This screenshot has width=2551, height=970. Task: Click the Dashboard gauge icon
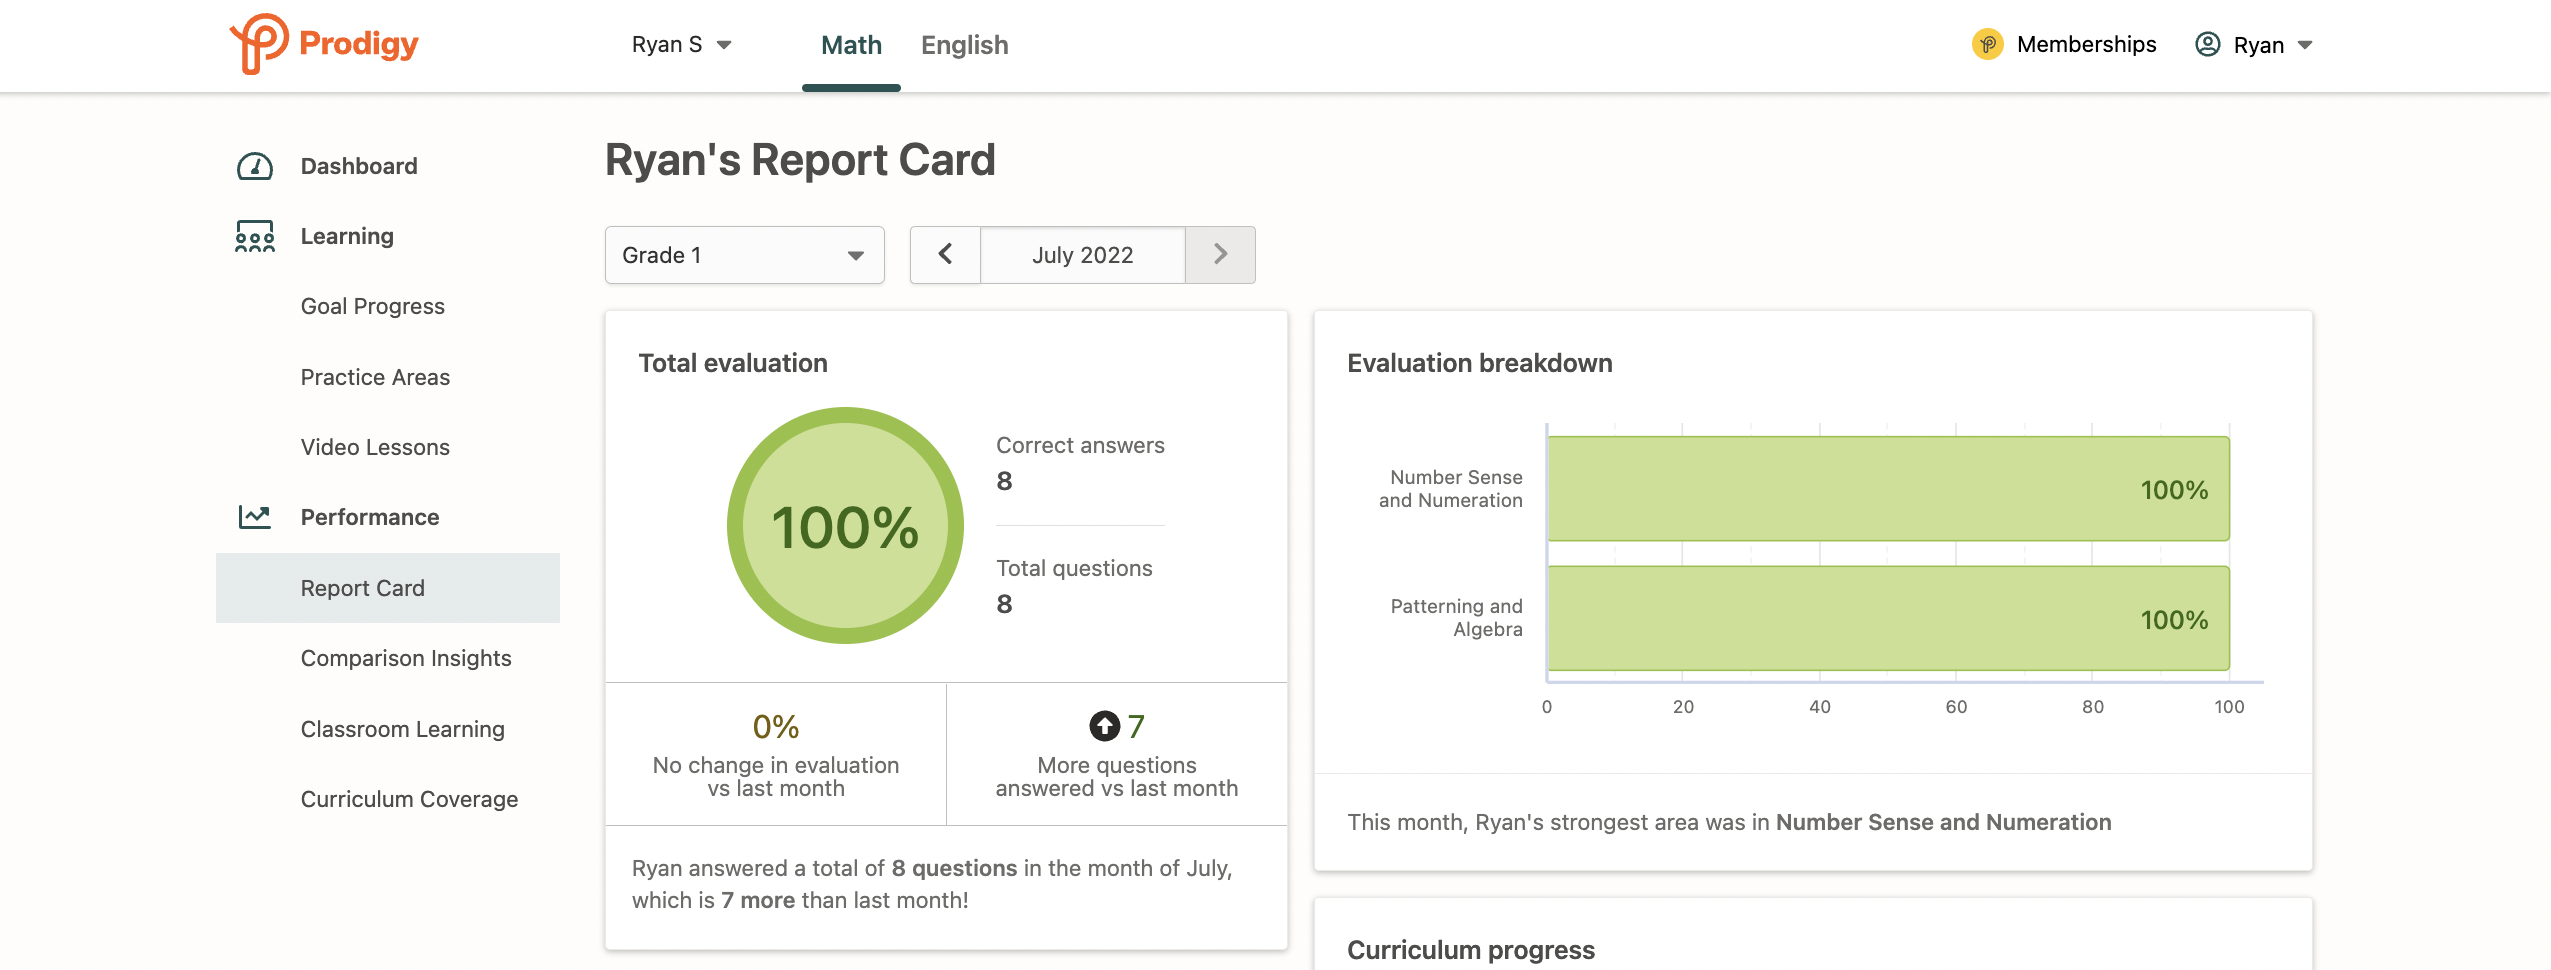coord(255,166)
